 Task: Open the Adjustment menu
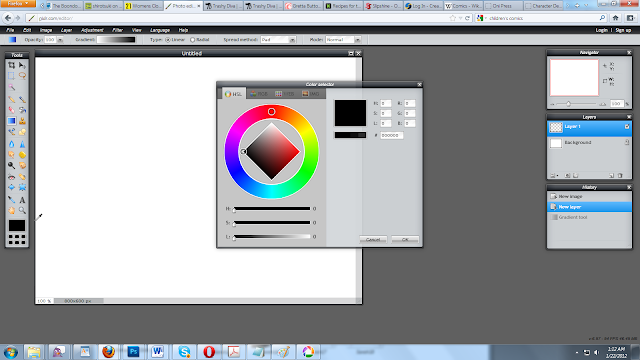(92, 30)
